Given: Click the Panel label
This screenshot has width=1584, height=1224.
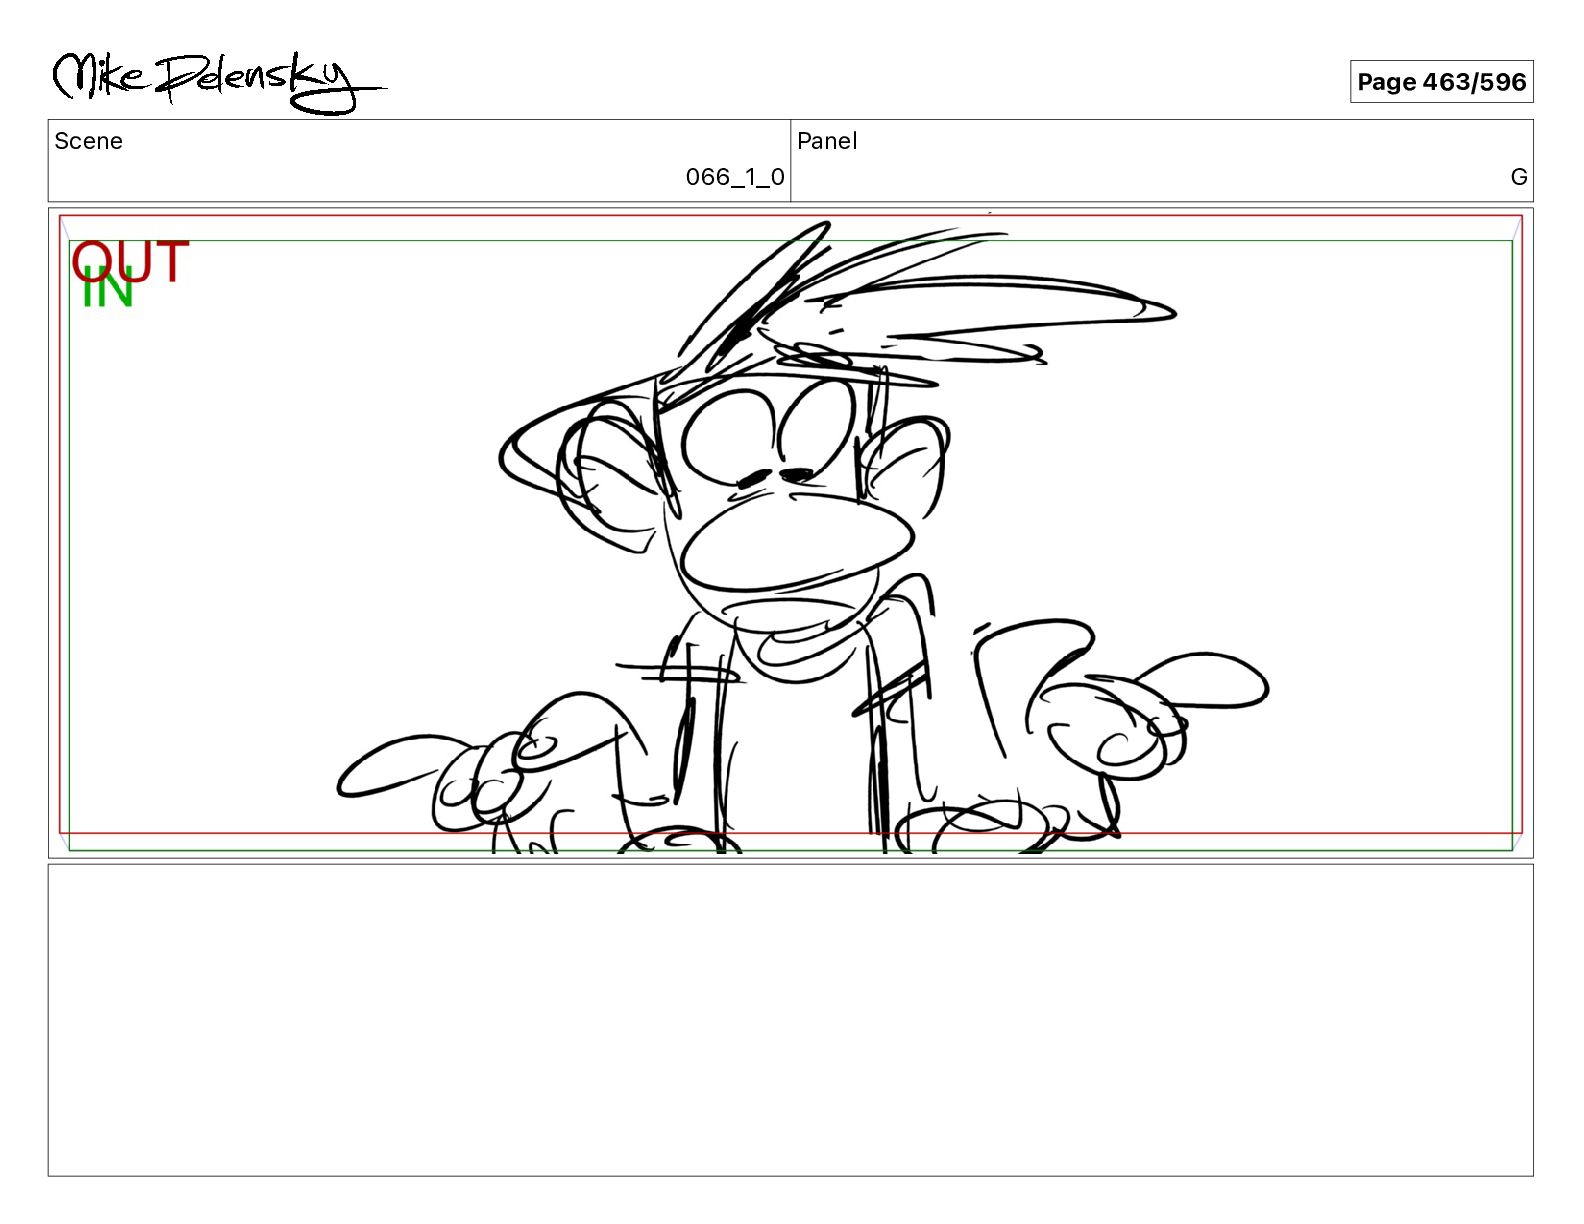Looking at the screenshot, I should (827, 141).
